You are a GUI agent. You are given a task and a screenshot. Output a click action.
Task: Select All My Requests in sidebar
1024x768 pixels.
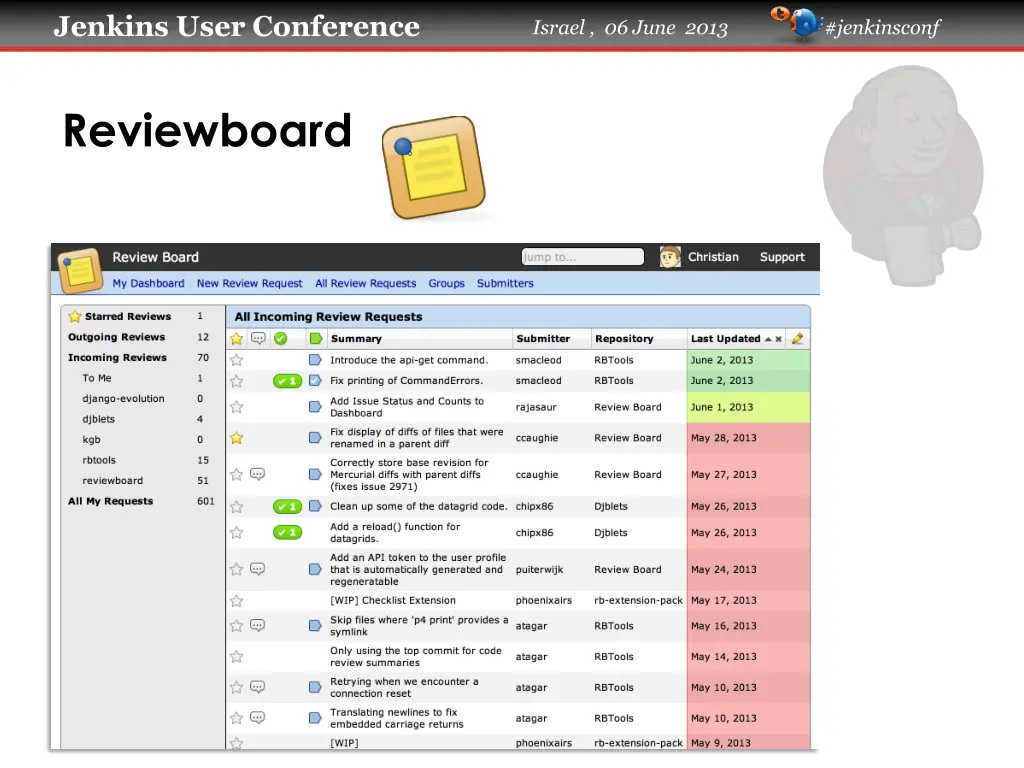[x=110, y=502]
